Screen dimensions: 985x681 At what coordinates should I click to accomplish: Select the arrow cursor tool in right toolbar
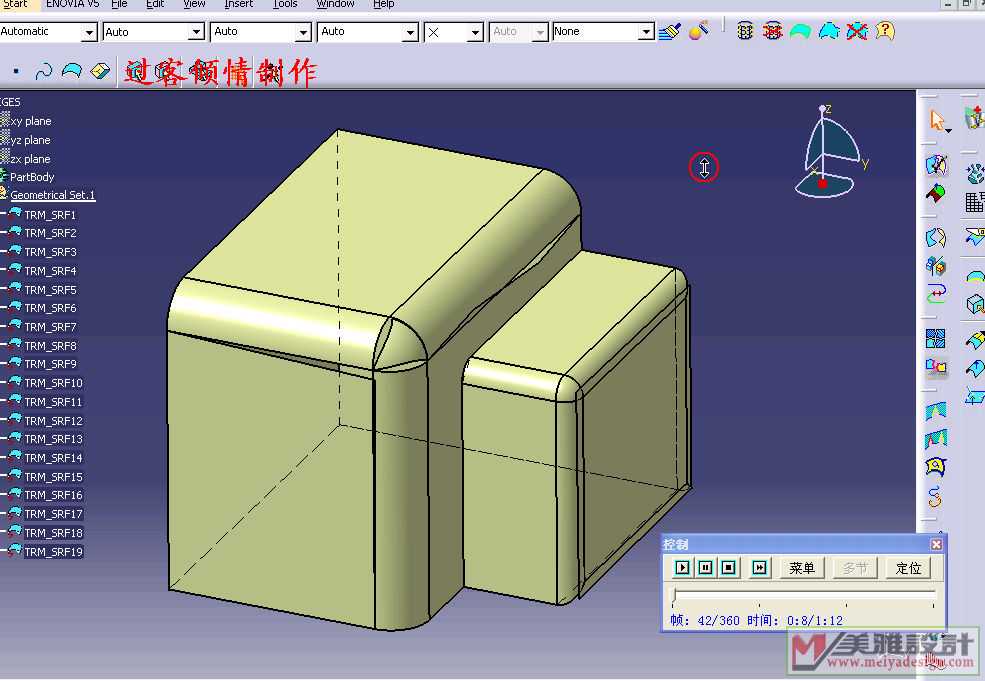tap(937, 121)
